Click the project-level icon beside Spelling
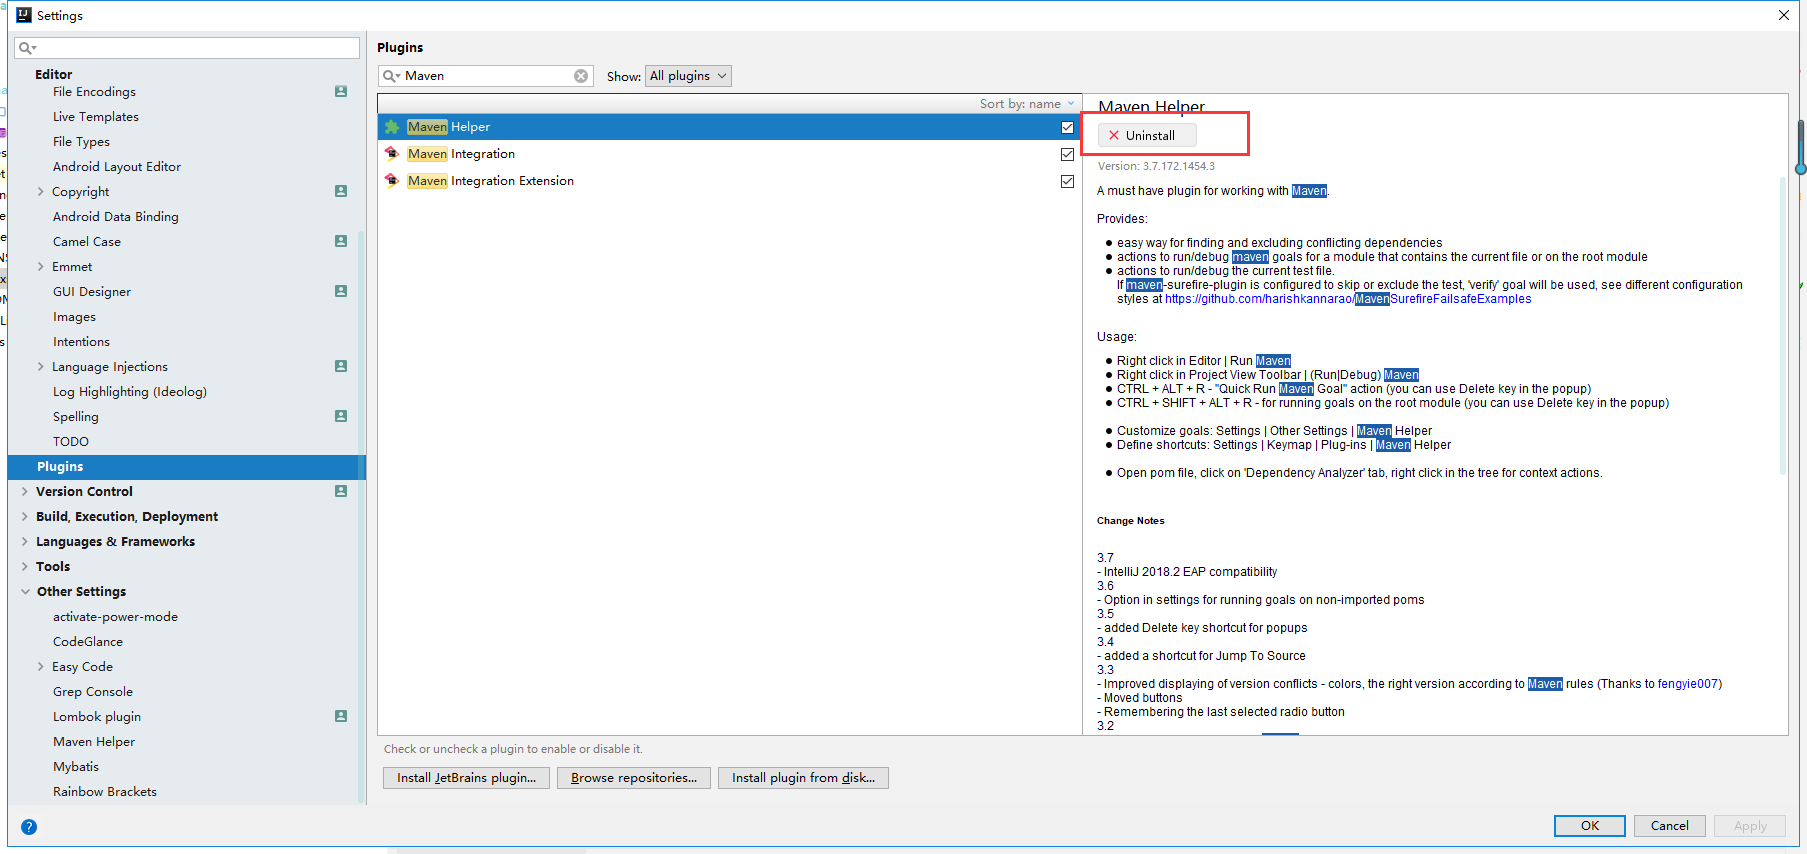1807x854 pixels. click(341, 416)
